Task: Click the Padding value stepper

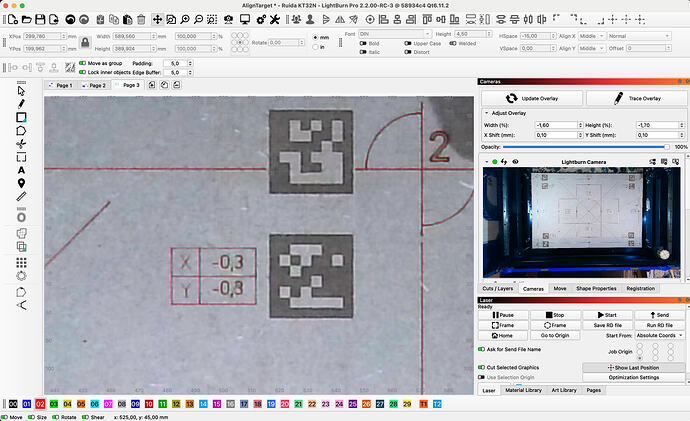Action: [190, 63]
